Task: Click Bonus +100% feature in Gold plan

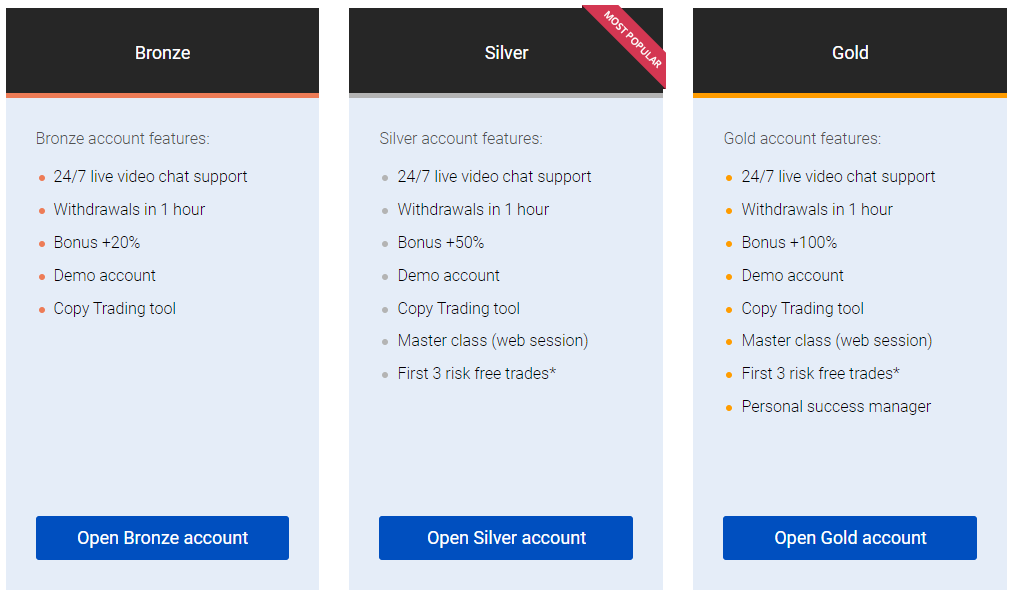Action: [789, 243]
